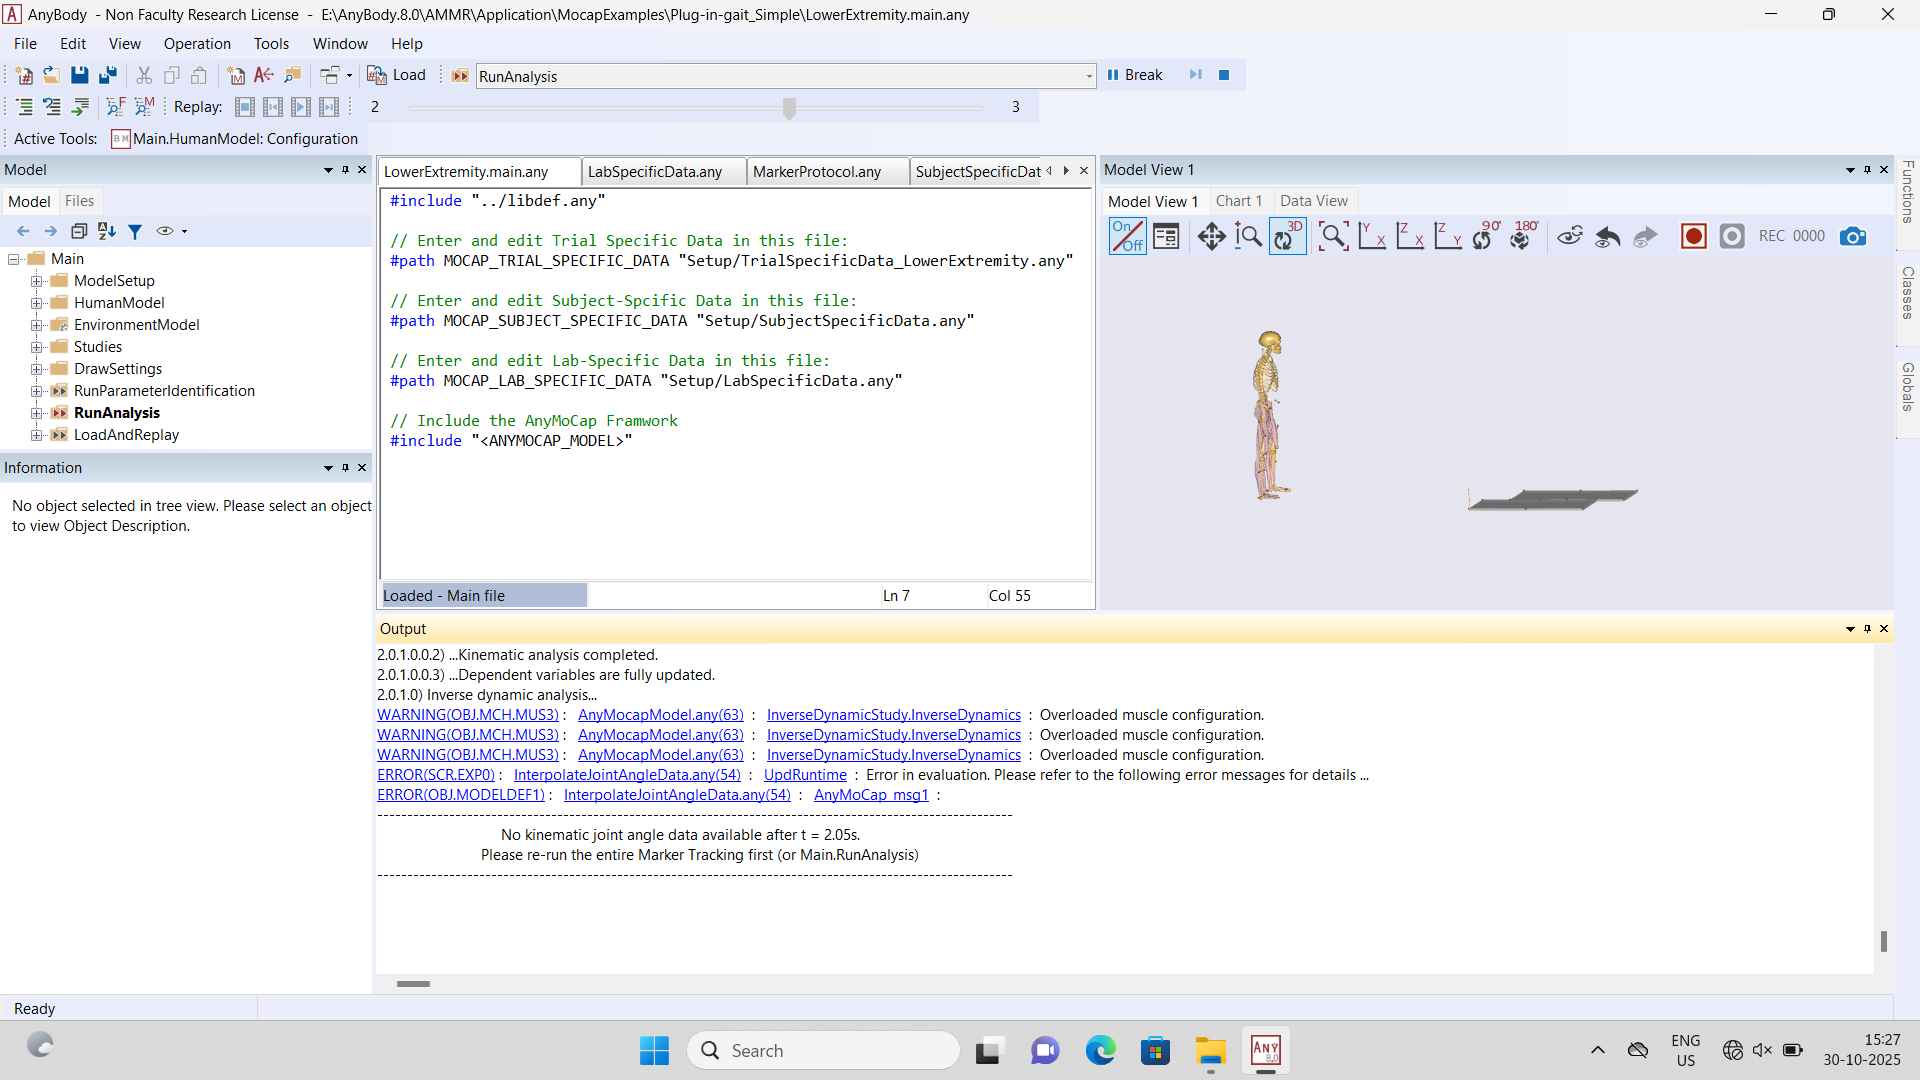Start video recording with red record button
The image size is (1920, 1080).
pos(1693,236)
